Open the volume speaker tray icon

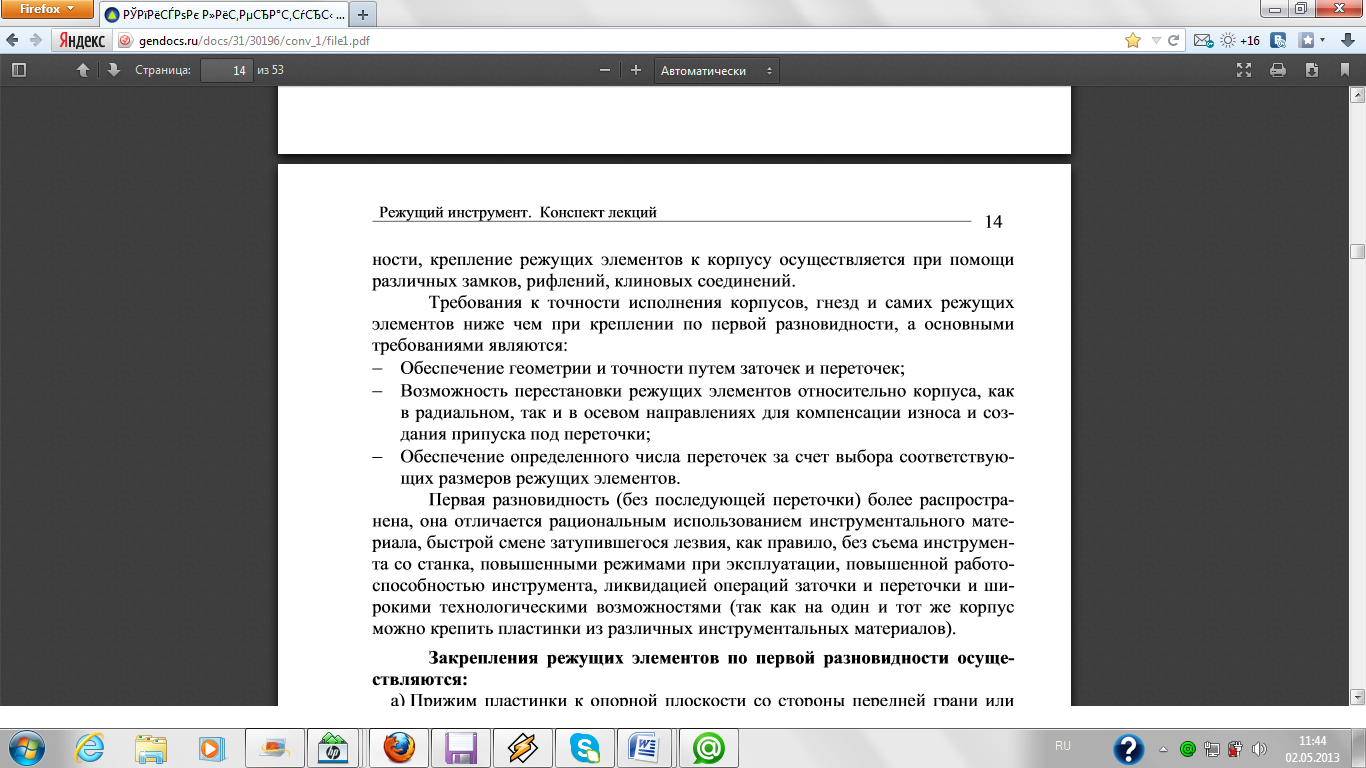[x=1259, y=747]
